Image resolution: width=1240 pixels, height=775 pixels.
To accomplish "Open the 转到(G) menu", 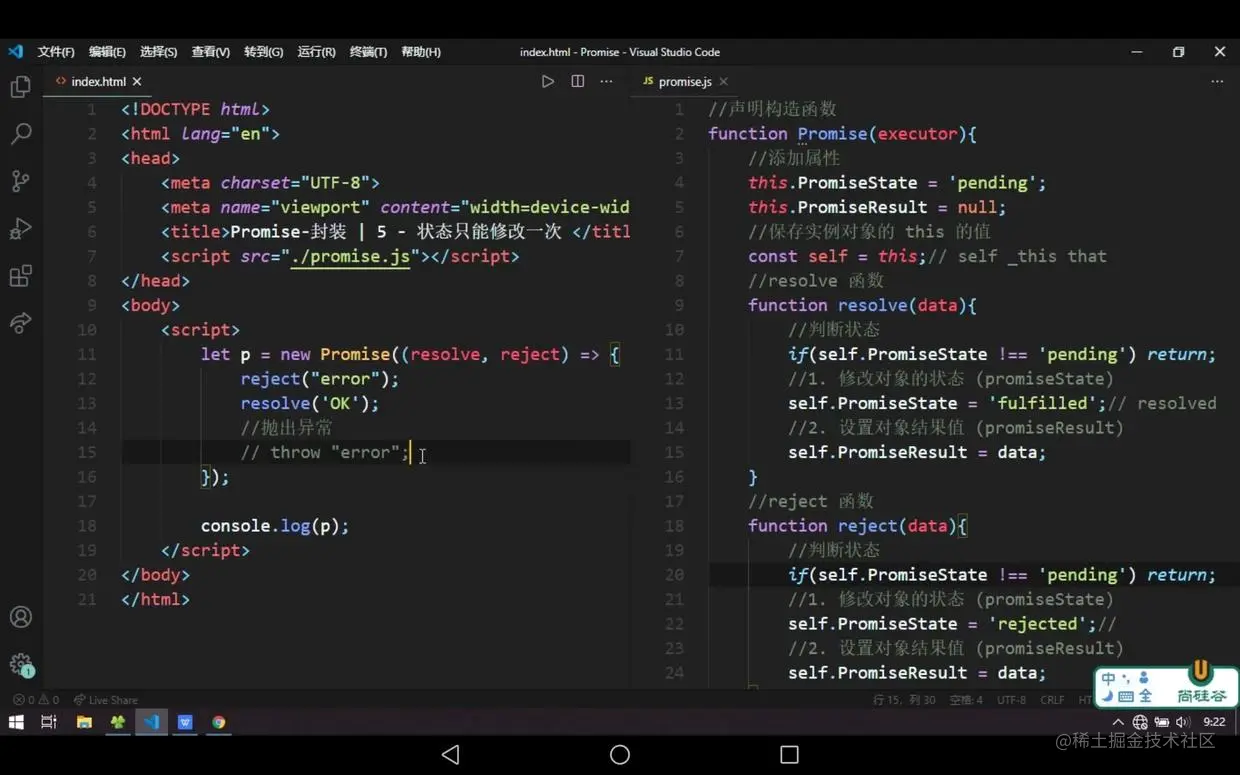I will 263,52.
